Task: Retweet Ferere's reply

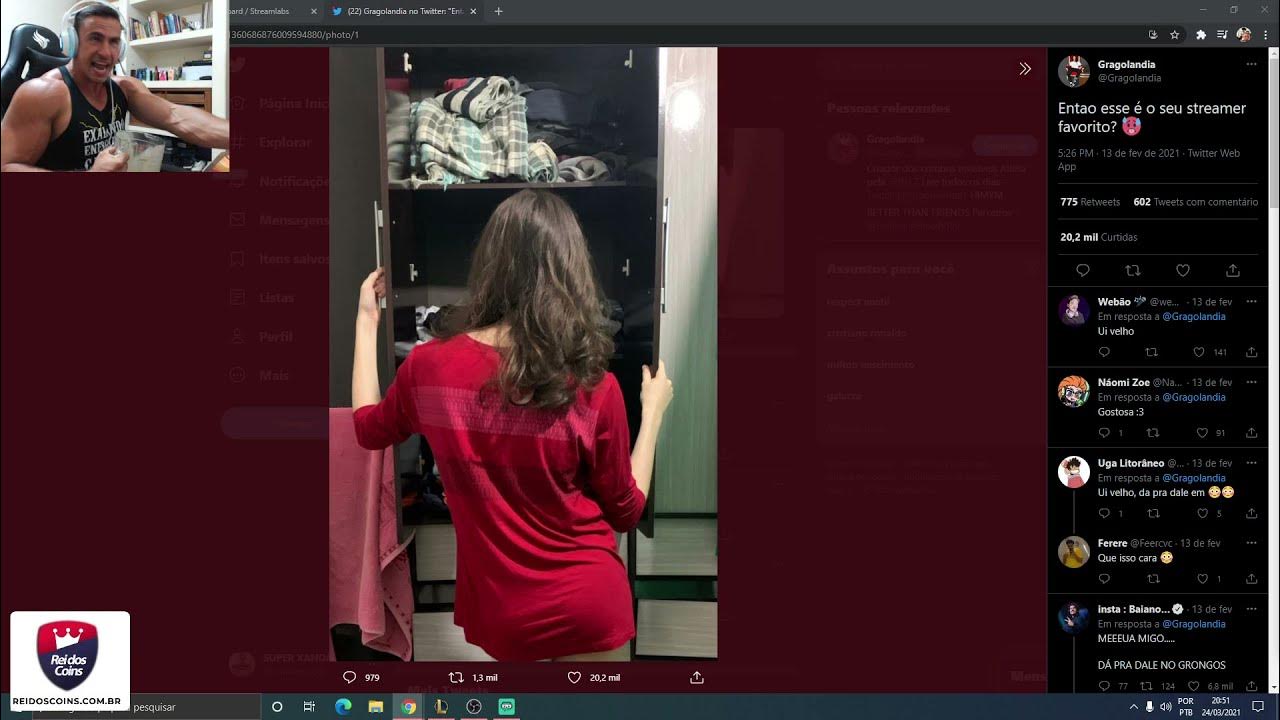Action: [x=1152, y=579]
